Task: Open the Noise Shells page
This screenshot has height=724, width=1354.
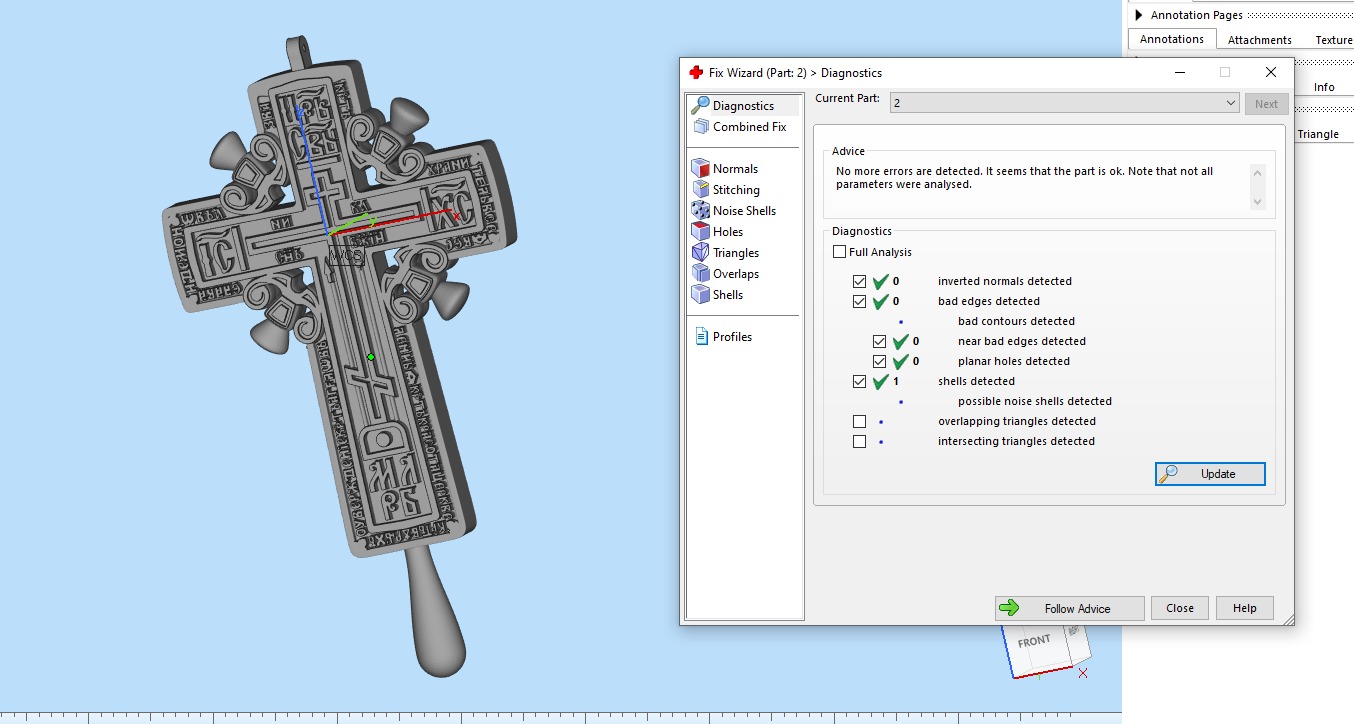Action: coord(734,211)
